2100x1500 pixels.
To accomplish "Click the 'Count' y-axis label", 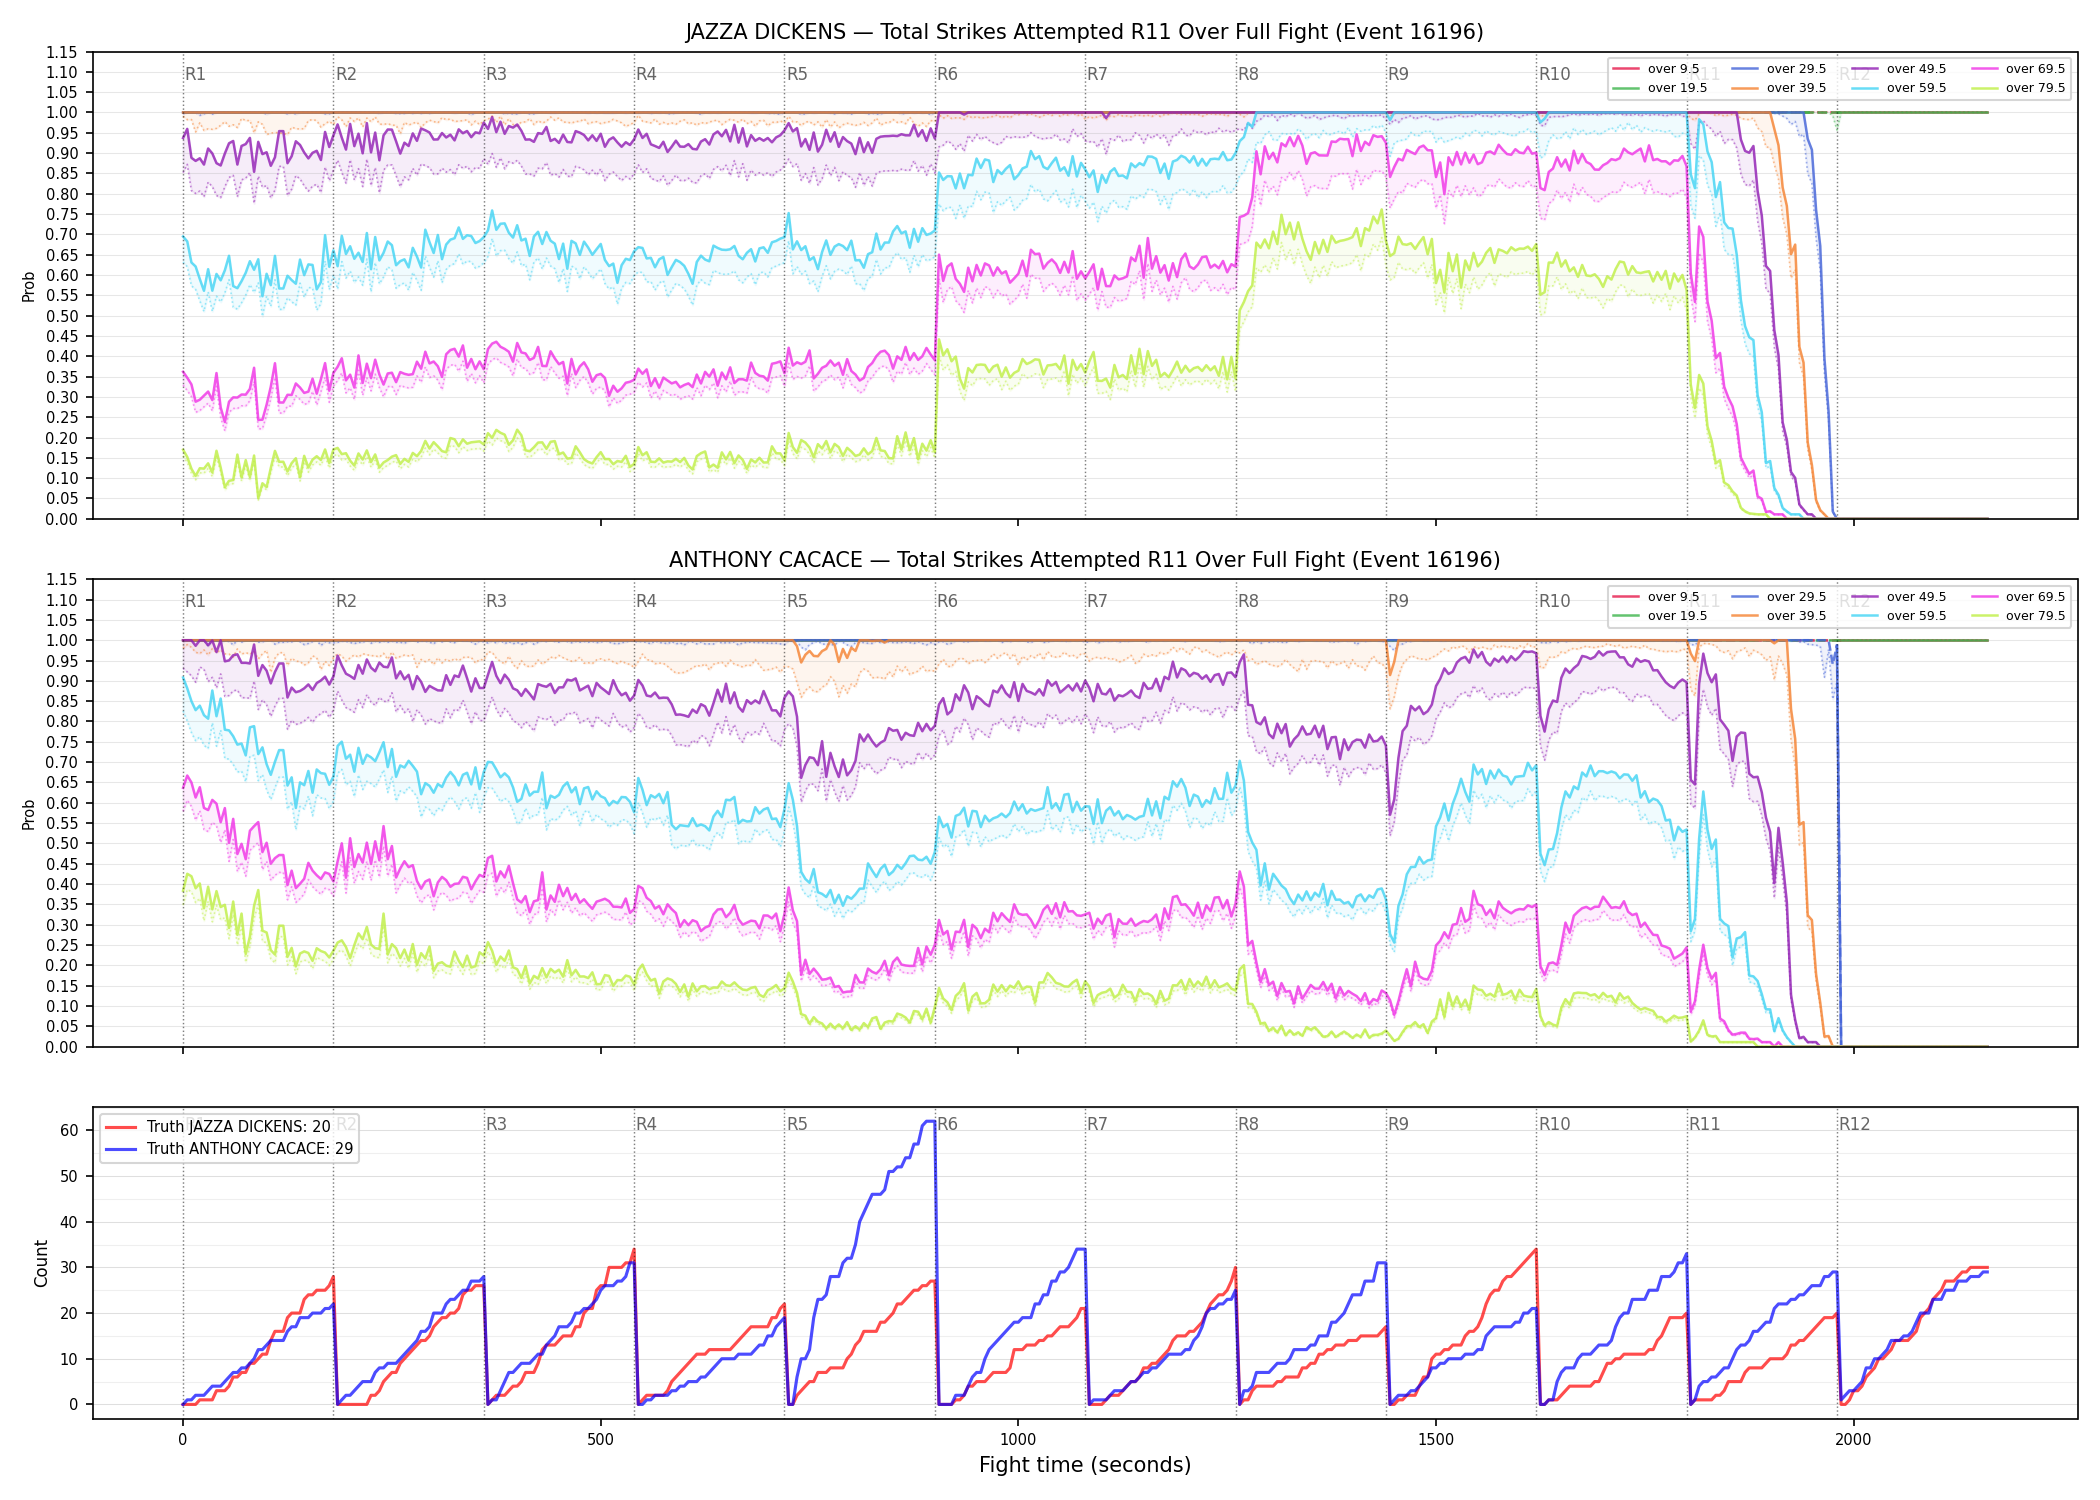I will [41, 1263].
